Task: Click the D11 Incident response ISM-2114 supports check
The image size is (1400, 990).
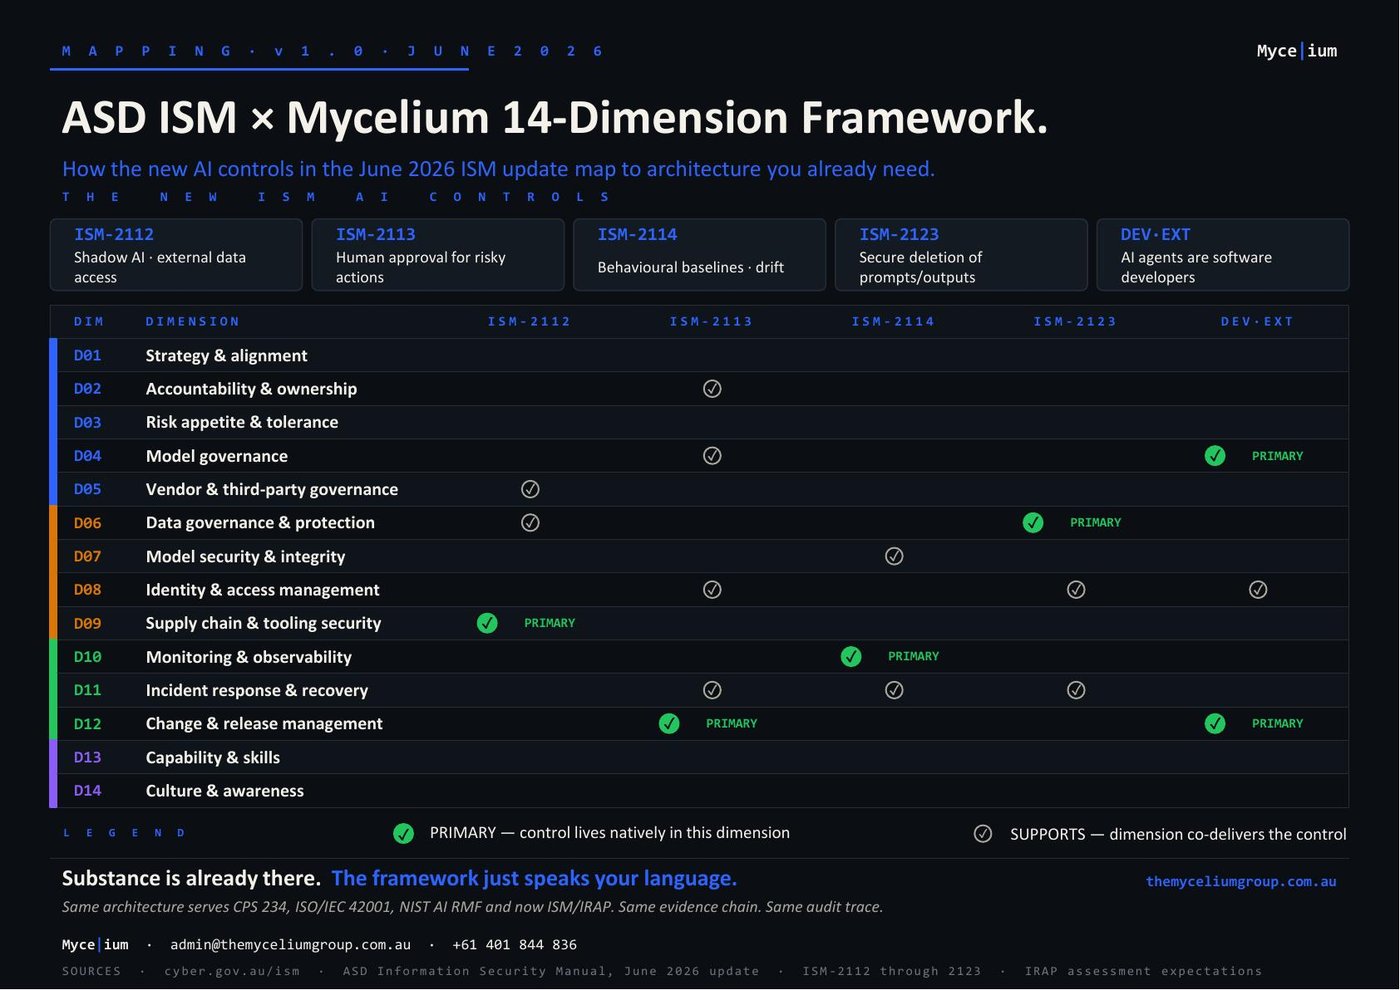Action: [x=894, y=690]
